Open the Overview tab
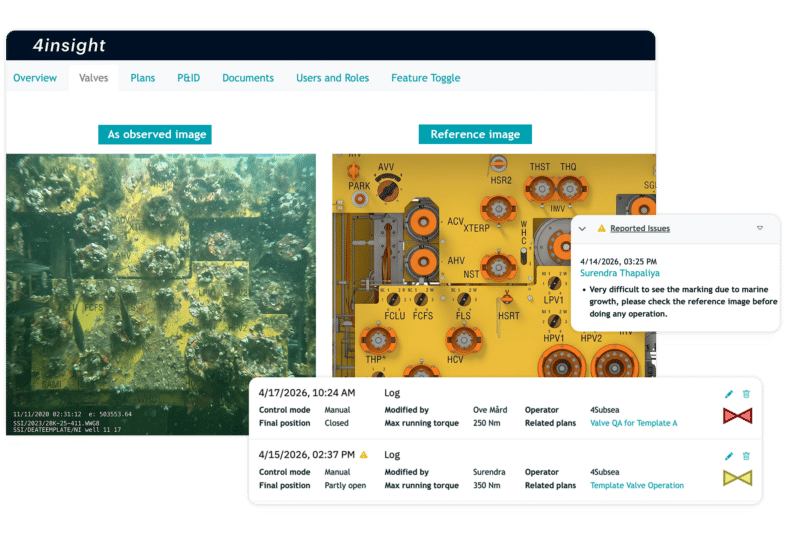 point(35,78)
